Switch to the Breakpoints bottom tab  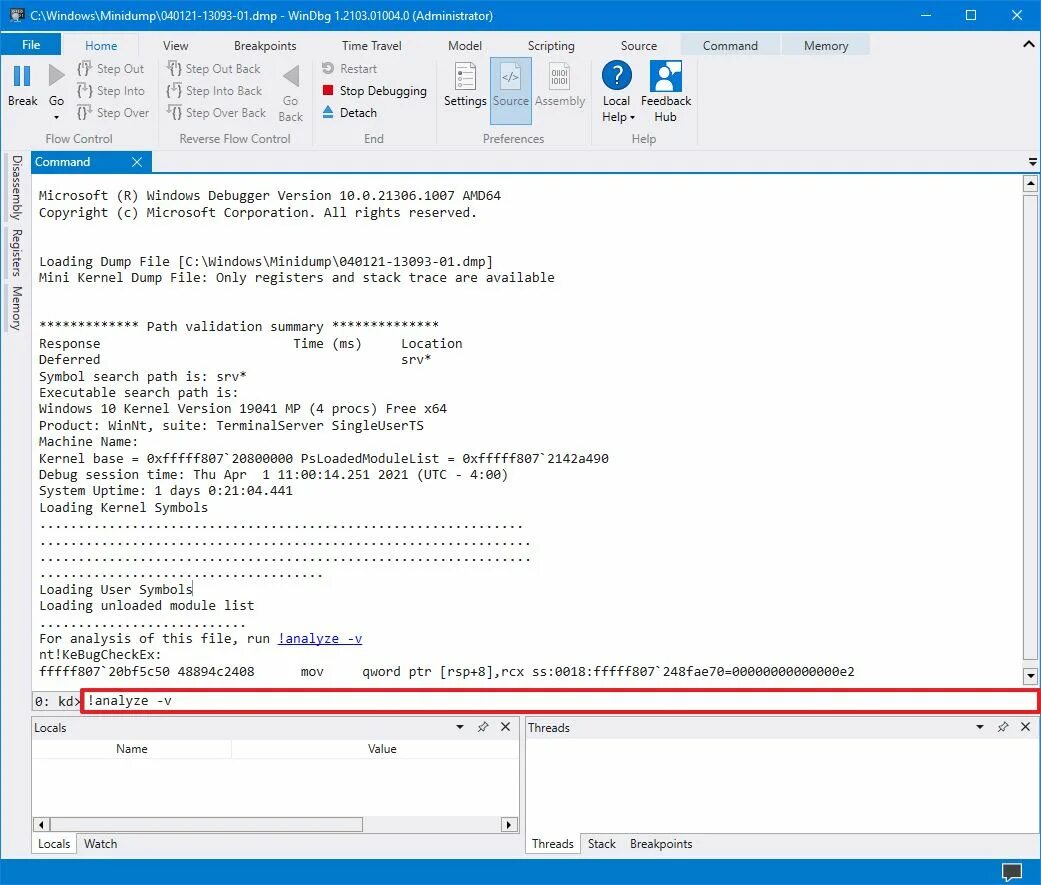tap(661, 844)
